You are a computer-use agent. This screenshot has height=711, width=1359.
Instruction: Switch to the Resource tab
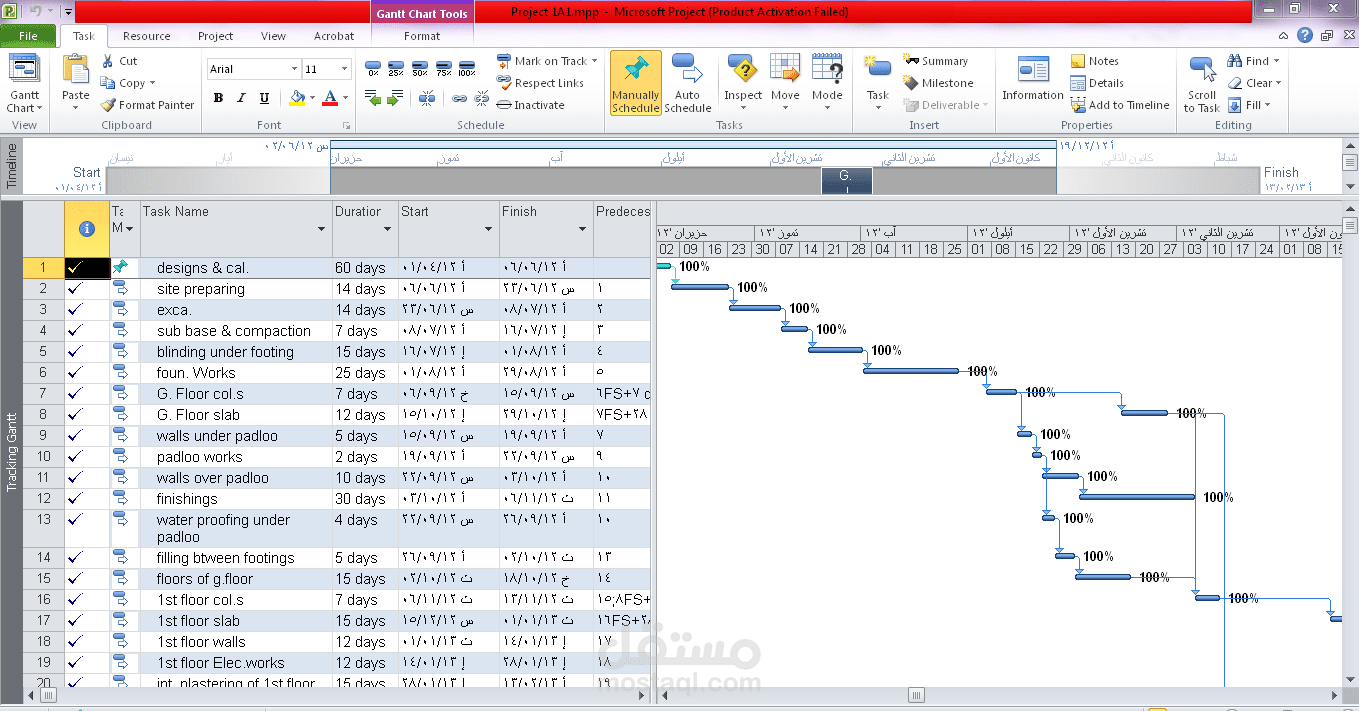point(147,36)
